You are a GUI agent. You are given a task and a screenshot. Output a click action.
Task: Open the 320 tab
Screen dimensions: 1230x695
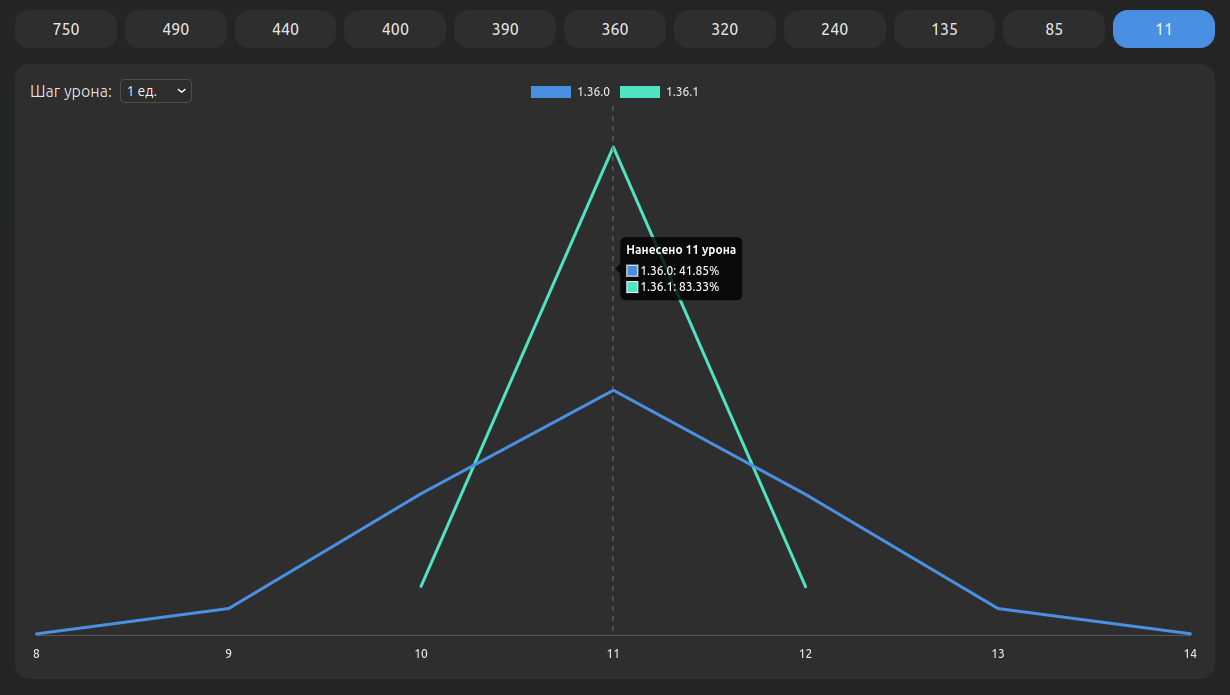(x=725, y=29)
